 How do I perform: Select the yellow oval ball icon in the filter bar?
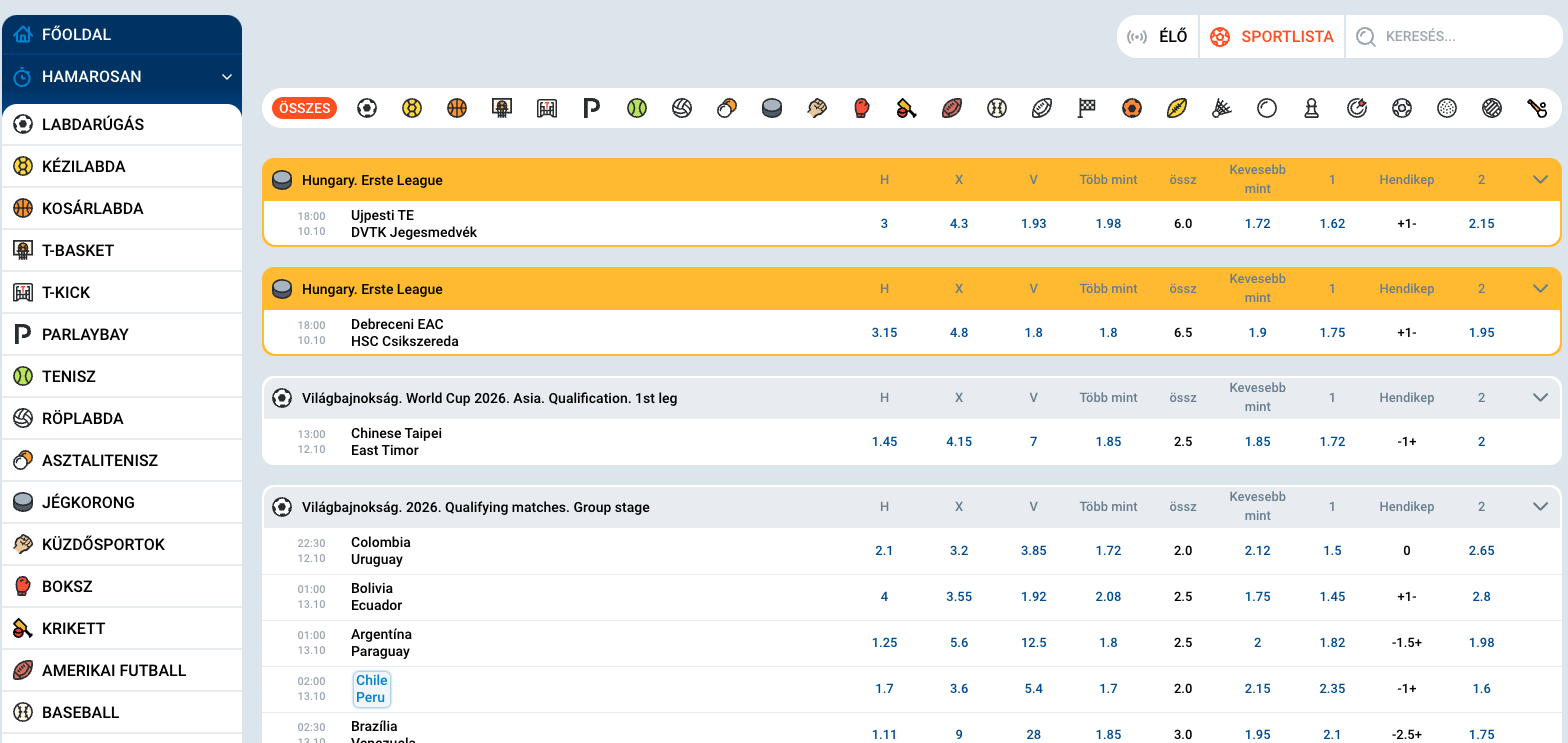(1177, 108)
